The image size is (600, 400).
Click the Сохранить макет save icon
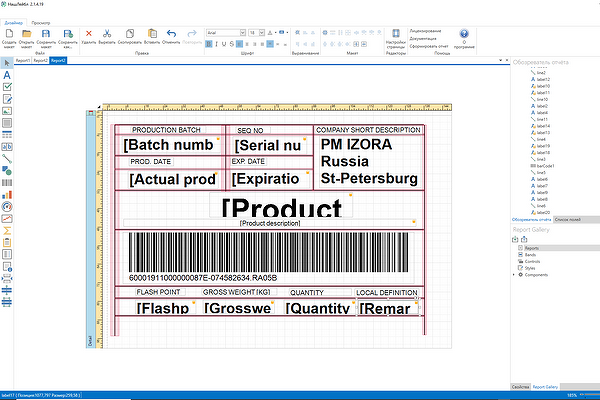46,35
